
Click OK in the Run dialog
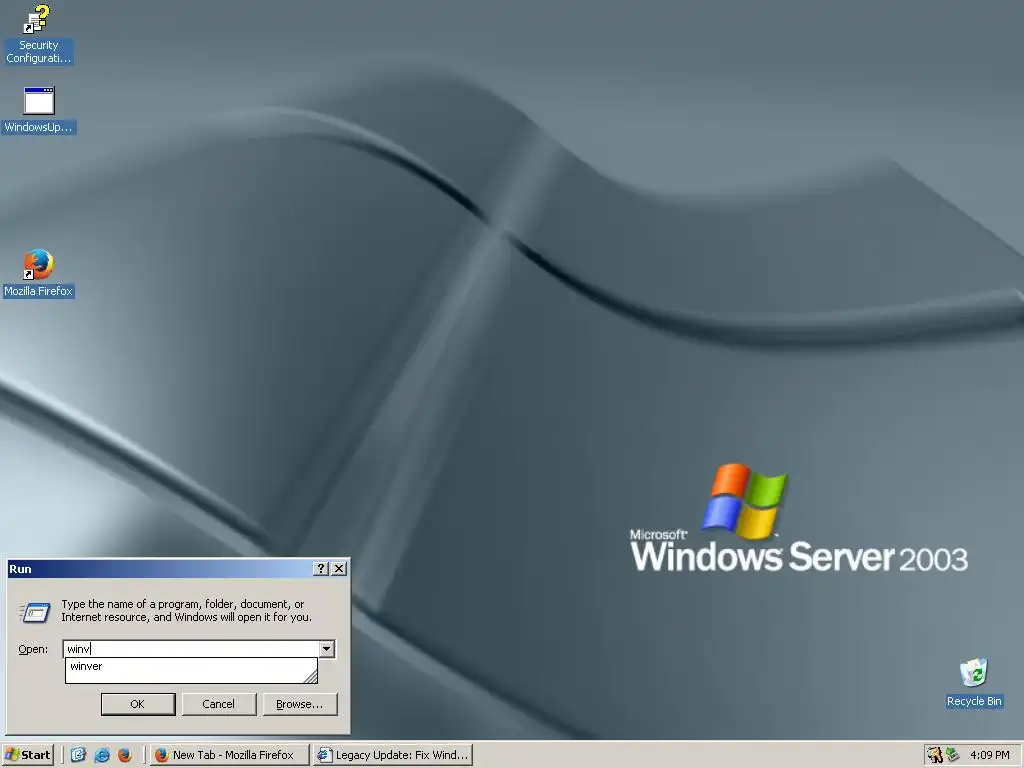click(x=138, y=704)
